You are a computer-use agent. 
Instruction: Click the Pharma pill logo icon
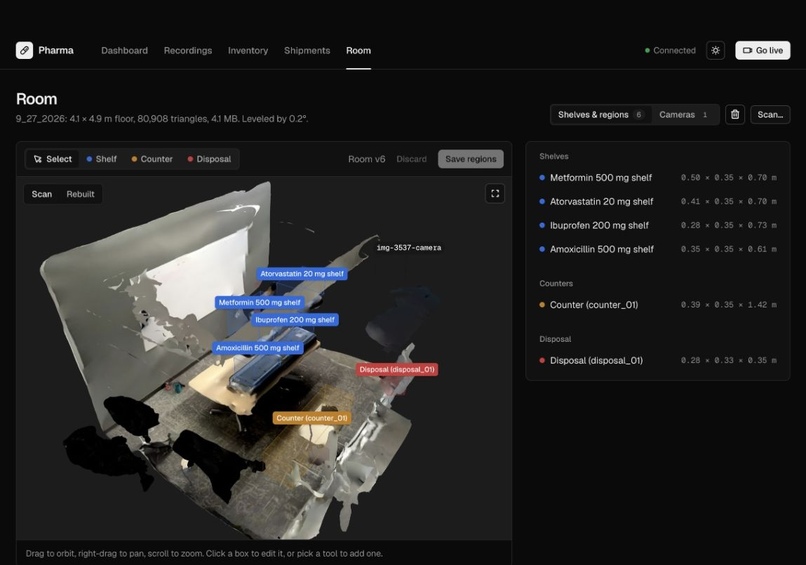[24, 50]
